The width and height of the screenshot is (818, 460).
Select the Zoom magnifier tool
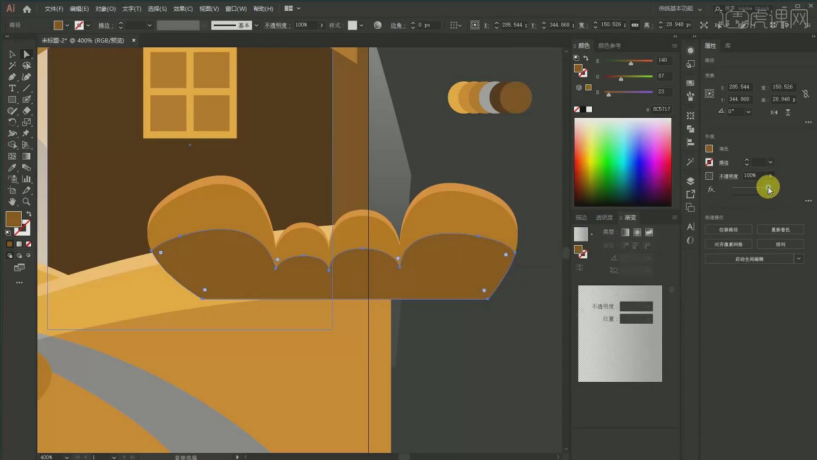26,200
